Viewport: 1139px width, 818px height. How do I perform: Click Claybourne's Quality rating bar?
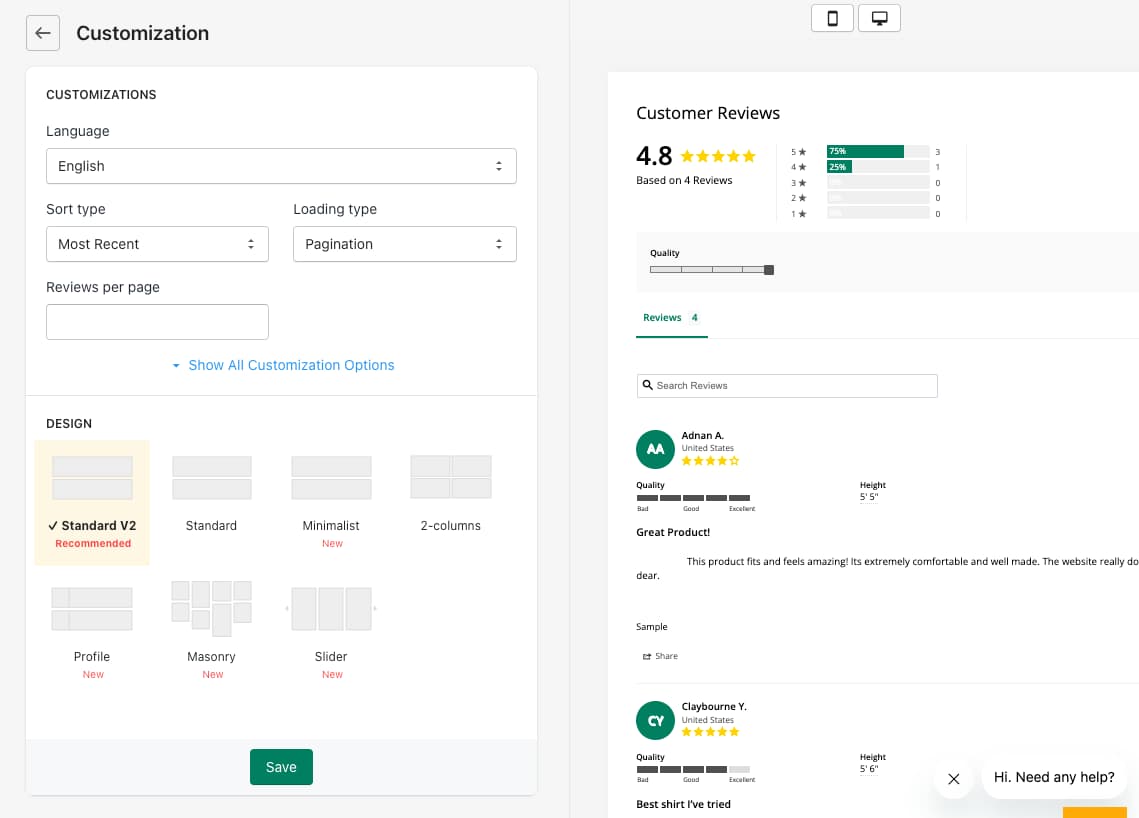tap(694, 769)
